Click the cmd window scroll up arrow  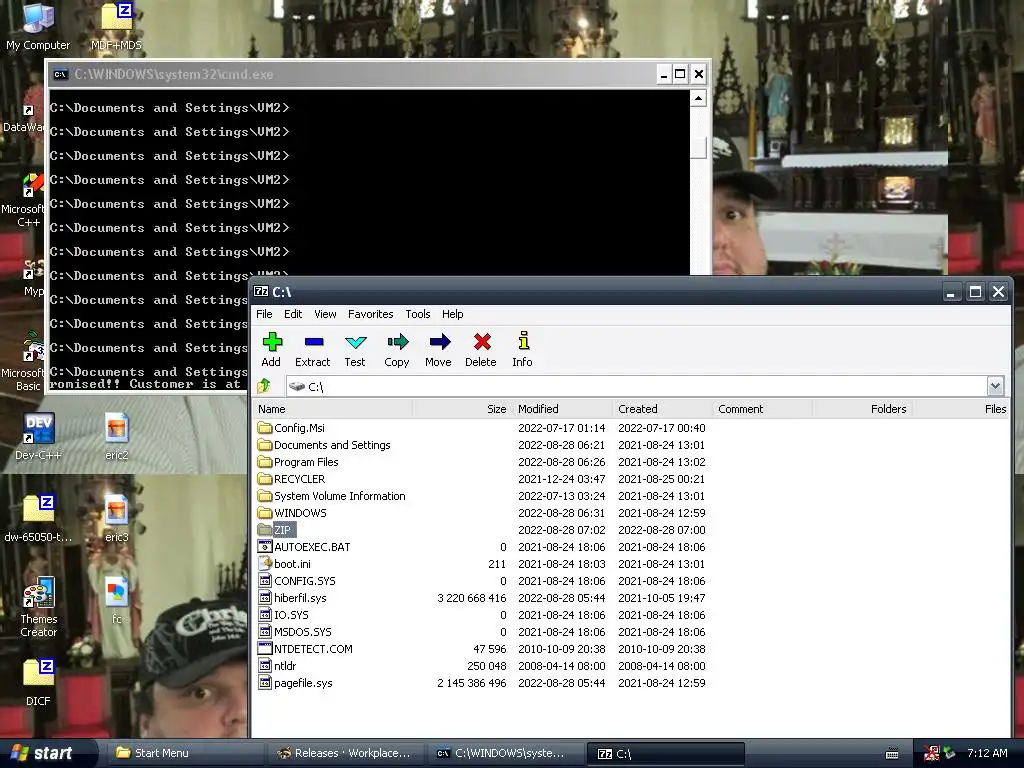coord(698,99)
